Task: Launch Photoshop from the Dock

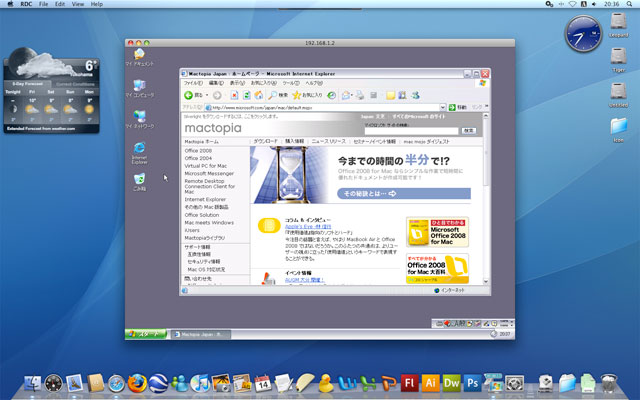Action: click(x=472, y=383)
